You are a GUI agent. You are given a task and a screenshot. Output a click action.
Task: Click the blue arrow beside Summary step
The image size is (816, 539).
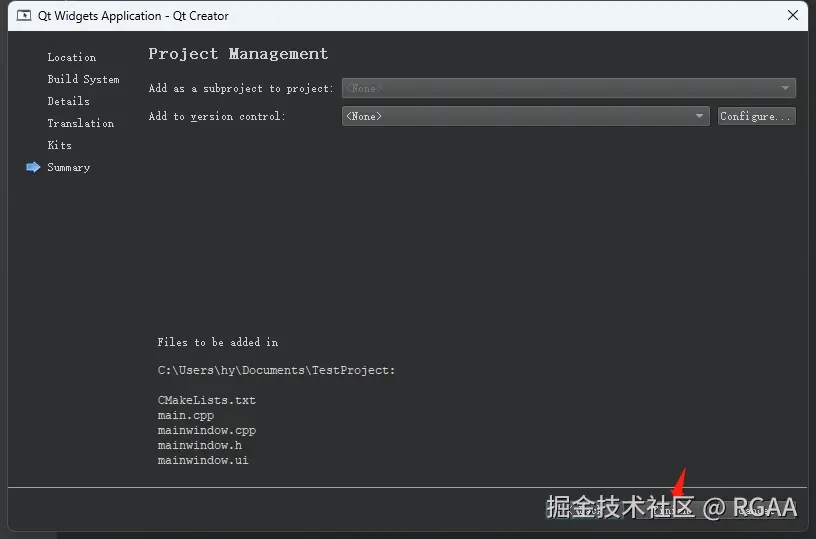click(x=33, y=167)
